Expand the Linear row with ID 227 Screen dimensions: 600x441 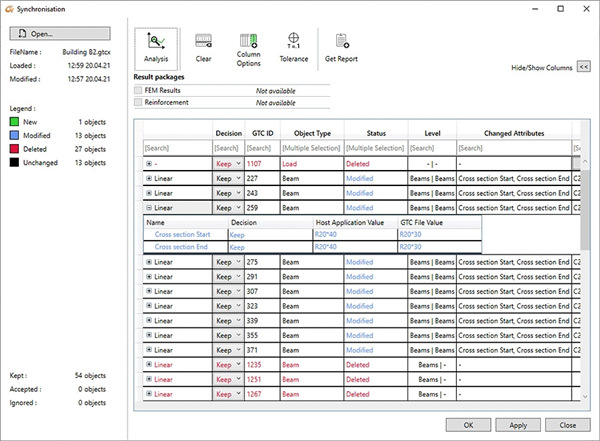click(x=150, y=178)
